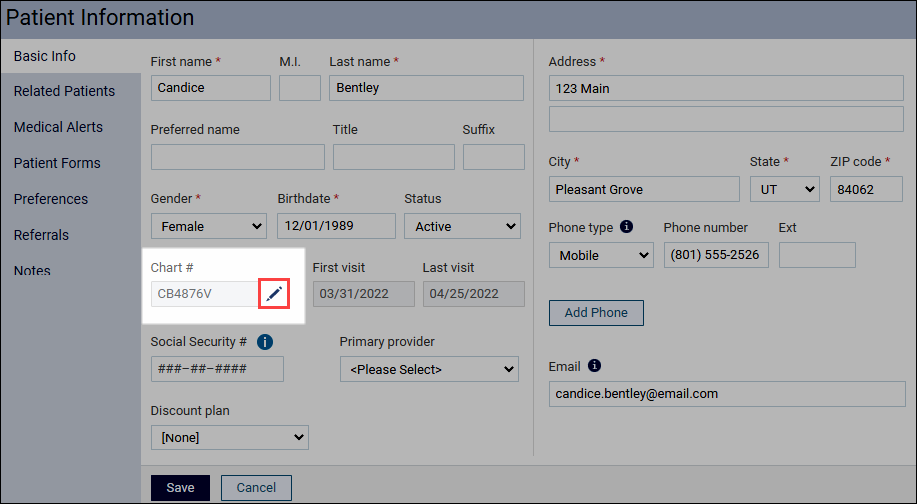917x504 pixels.
Task: Click the Chart # field showing CB4876V
Action: 205,294
